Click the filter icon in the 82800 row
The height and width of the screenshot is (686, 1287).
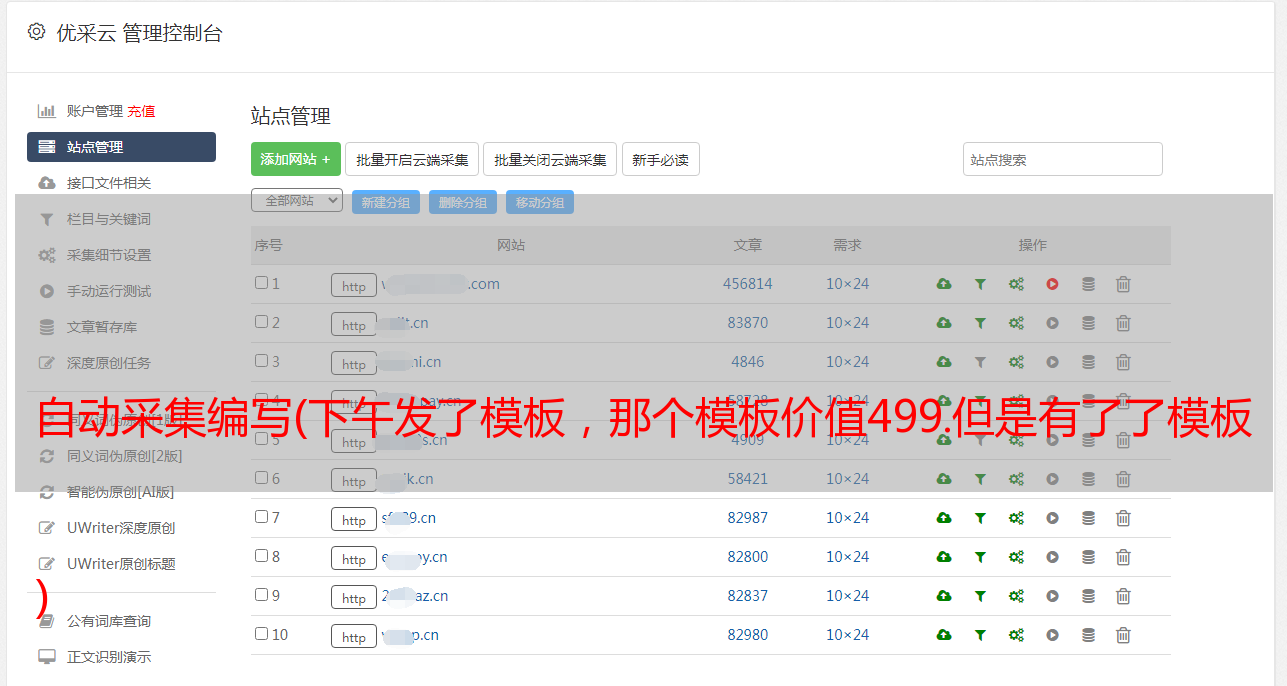point(980,557)
